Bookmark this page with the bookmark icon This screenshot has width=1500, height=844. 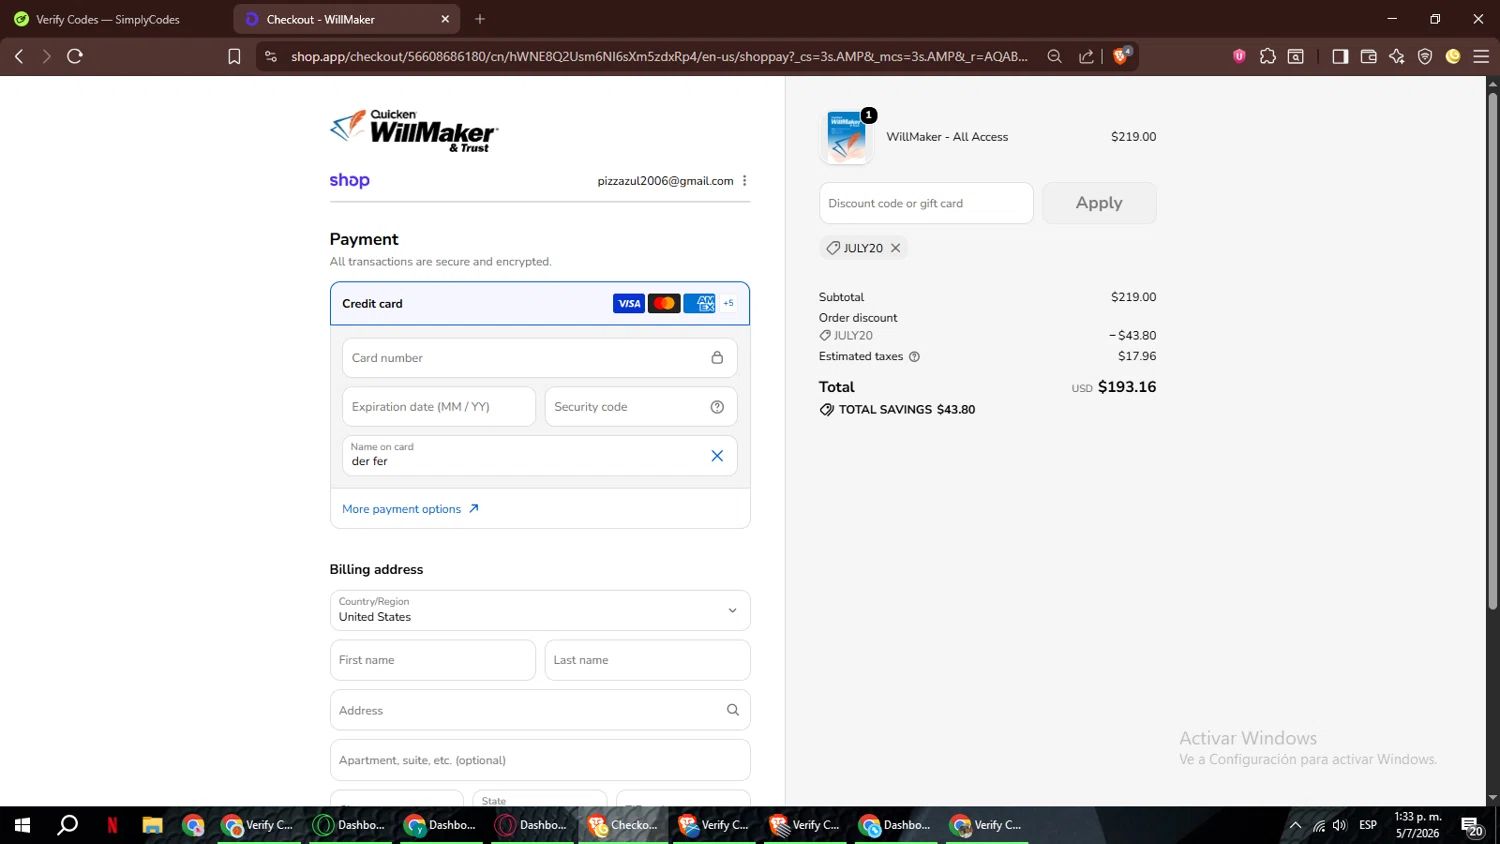coord(234,56)
